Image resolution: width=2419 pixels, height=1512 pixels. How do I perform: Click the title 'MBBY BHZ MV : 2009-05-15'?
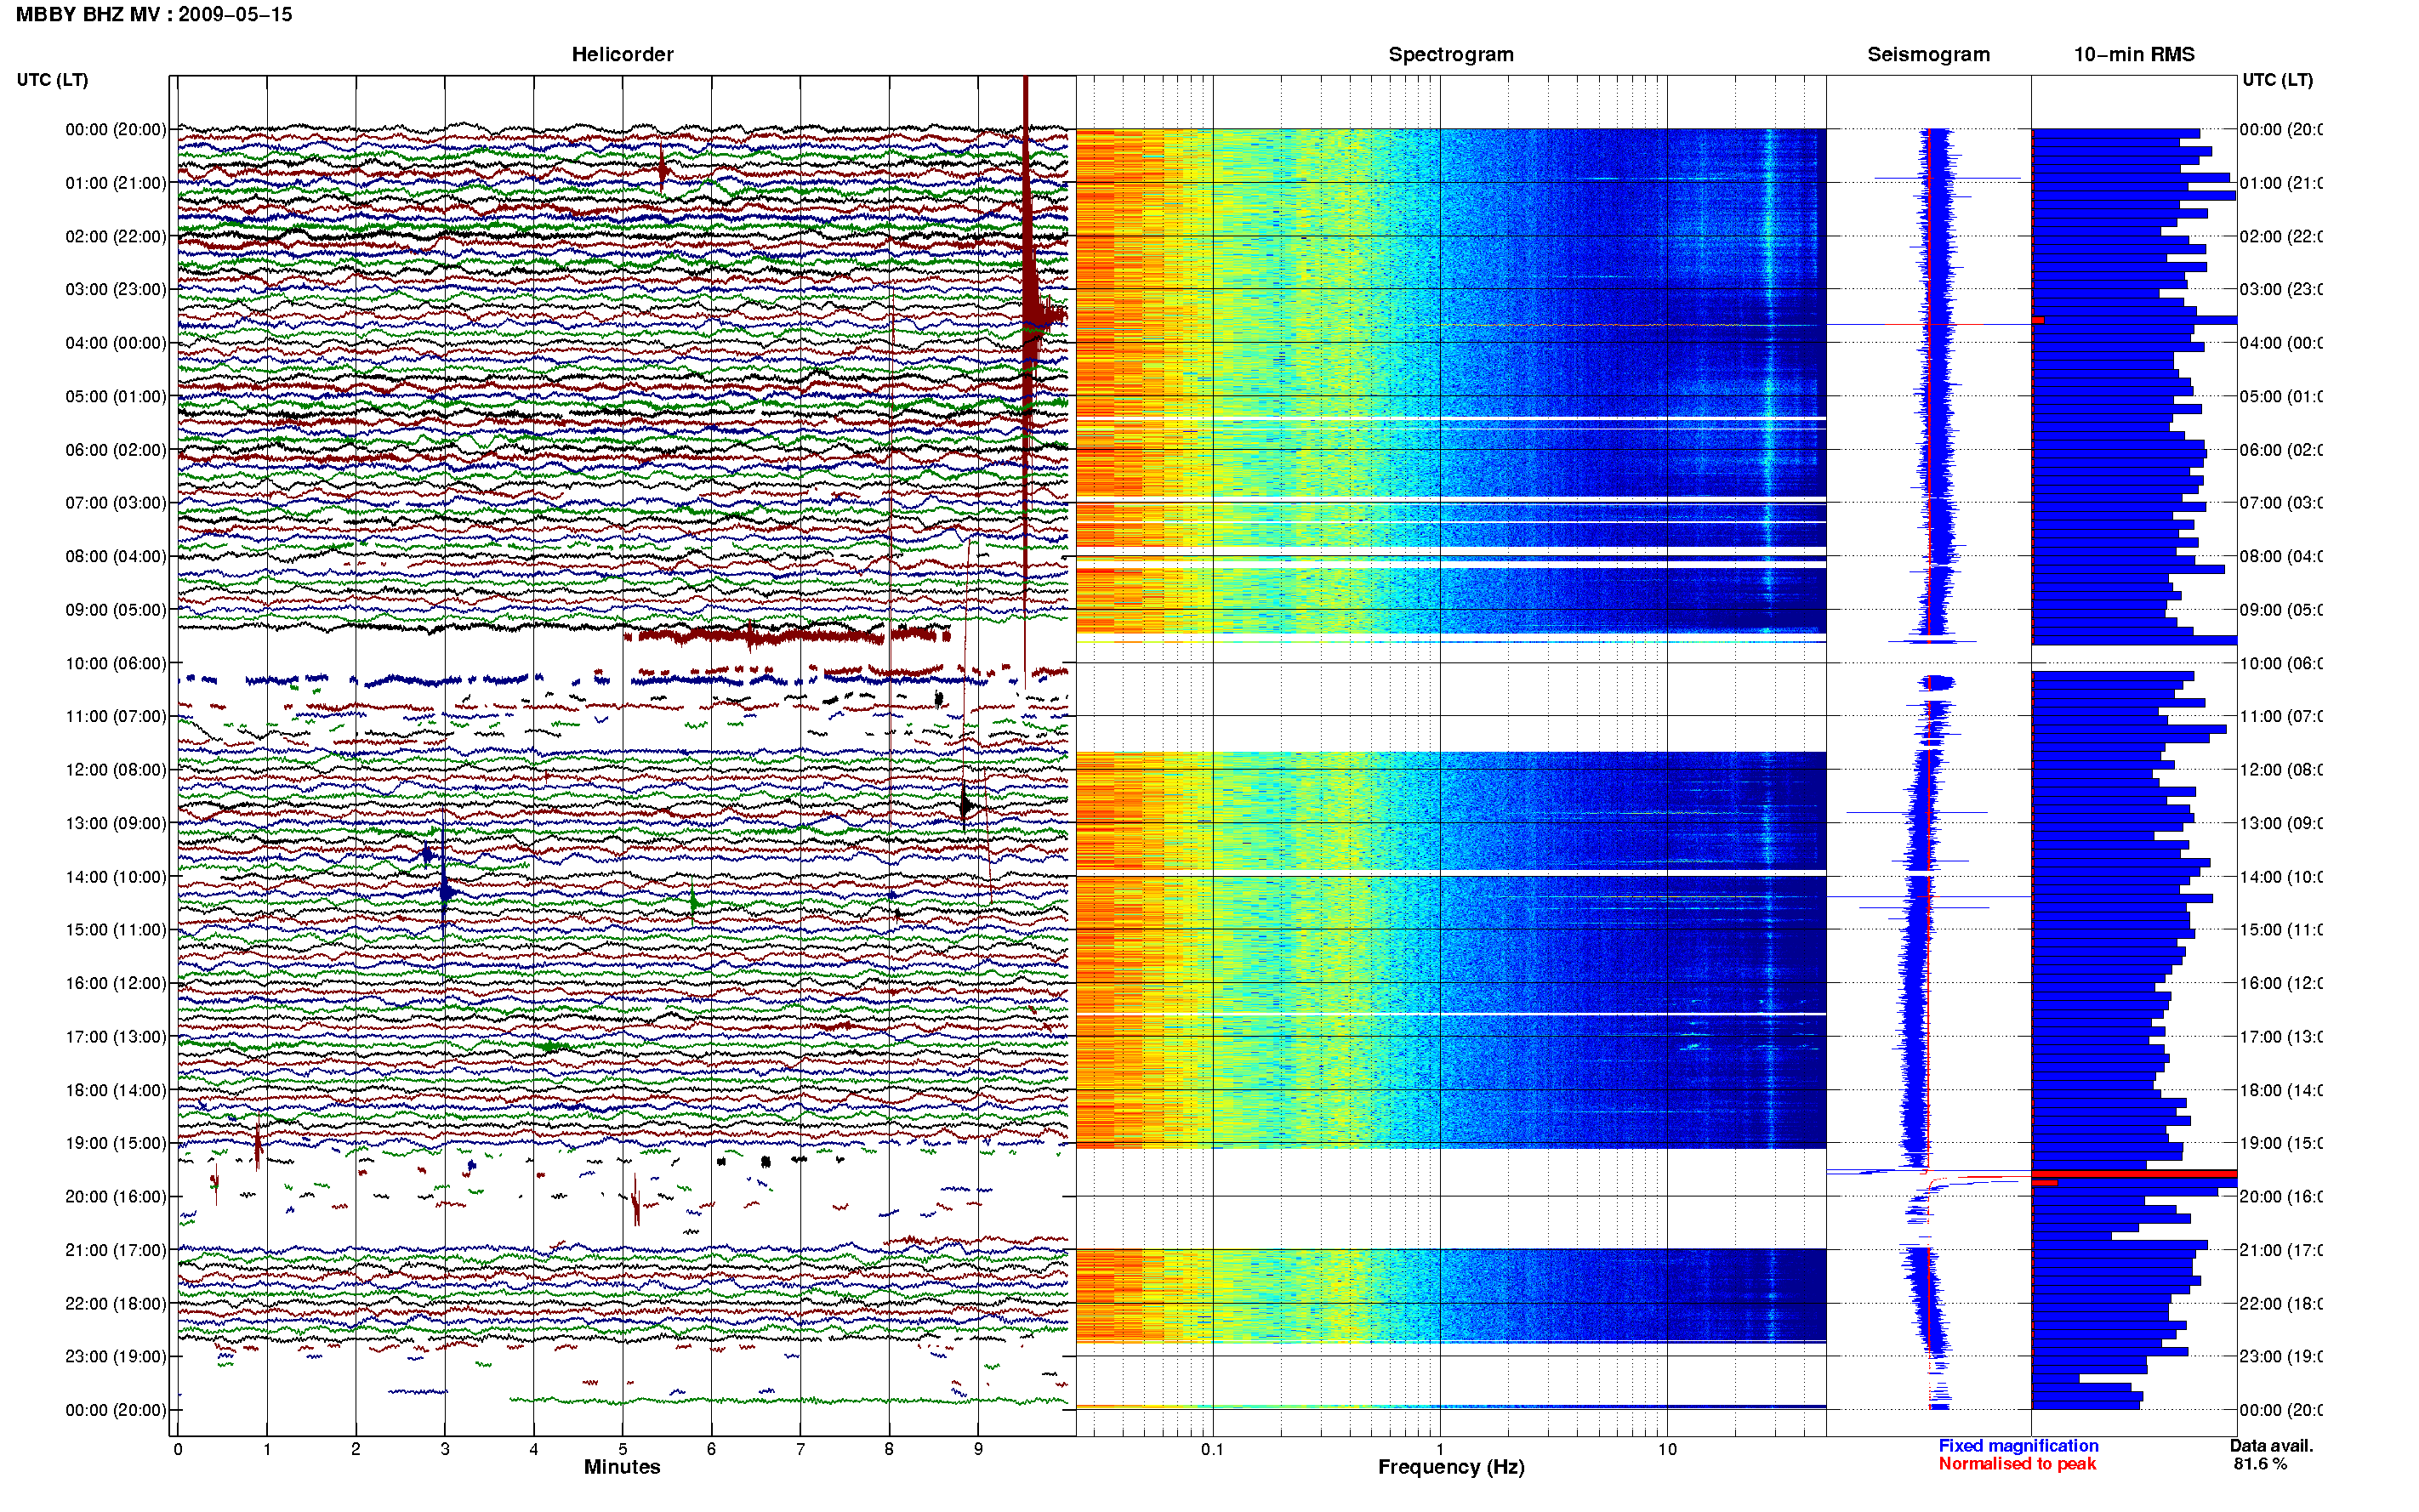pos(154,14)
